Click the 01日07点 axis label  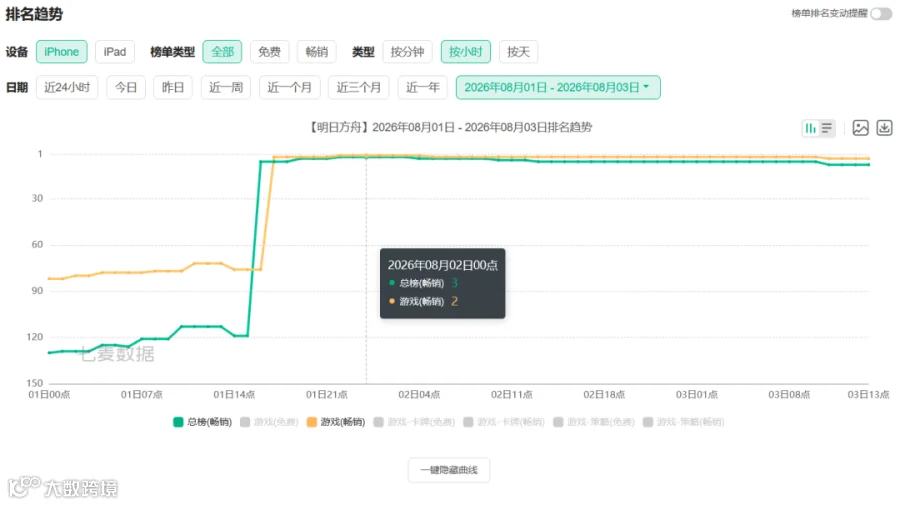142,395
